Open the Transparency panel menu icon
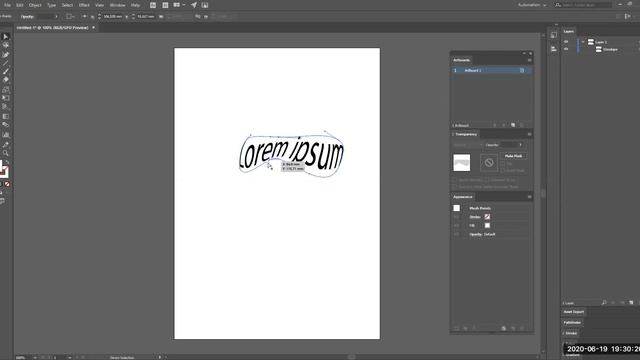The image size is (640, 360). click(x=529, y=134)
